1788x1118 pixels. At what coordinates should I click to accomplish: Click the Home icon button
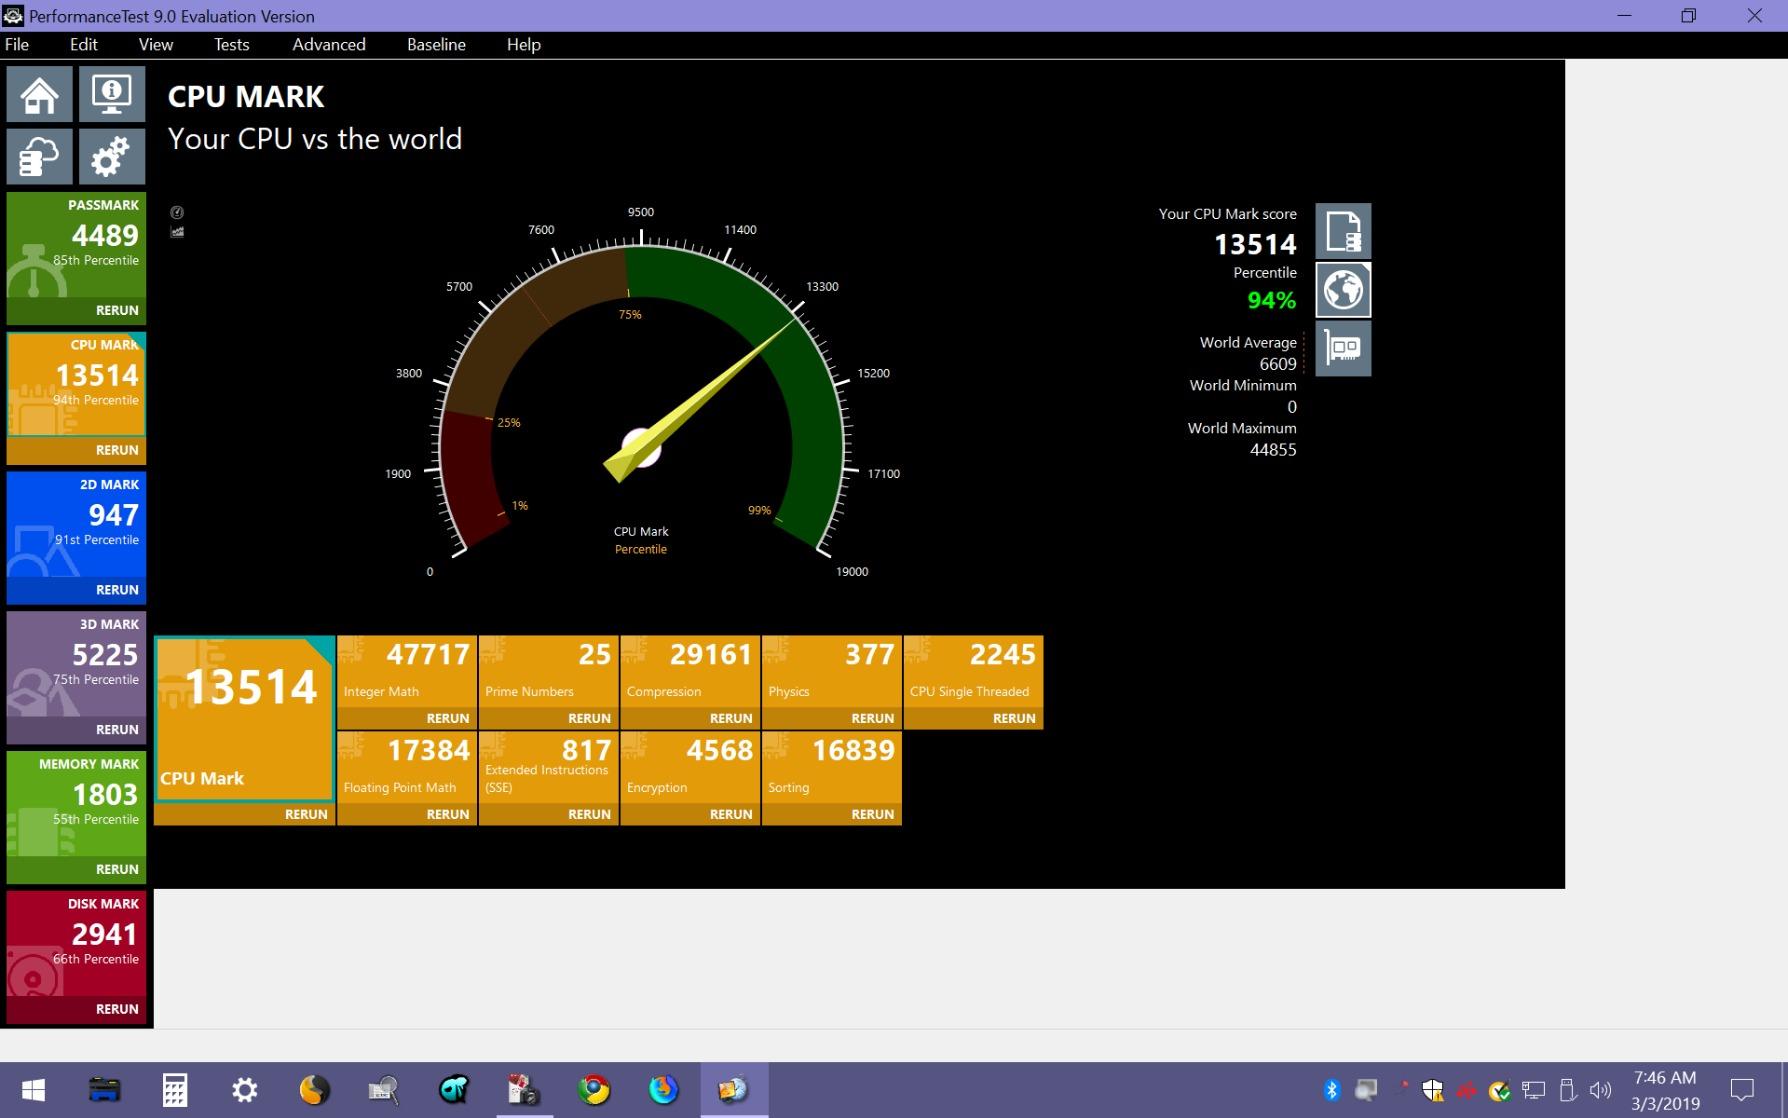pyautogui.click(x=40, y=95)
